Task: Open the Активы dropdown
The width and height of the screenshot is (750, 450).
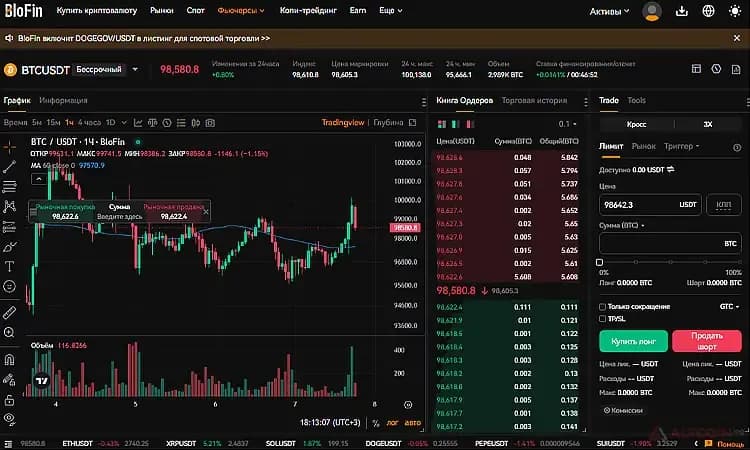Action: [609, 11]
